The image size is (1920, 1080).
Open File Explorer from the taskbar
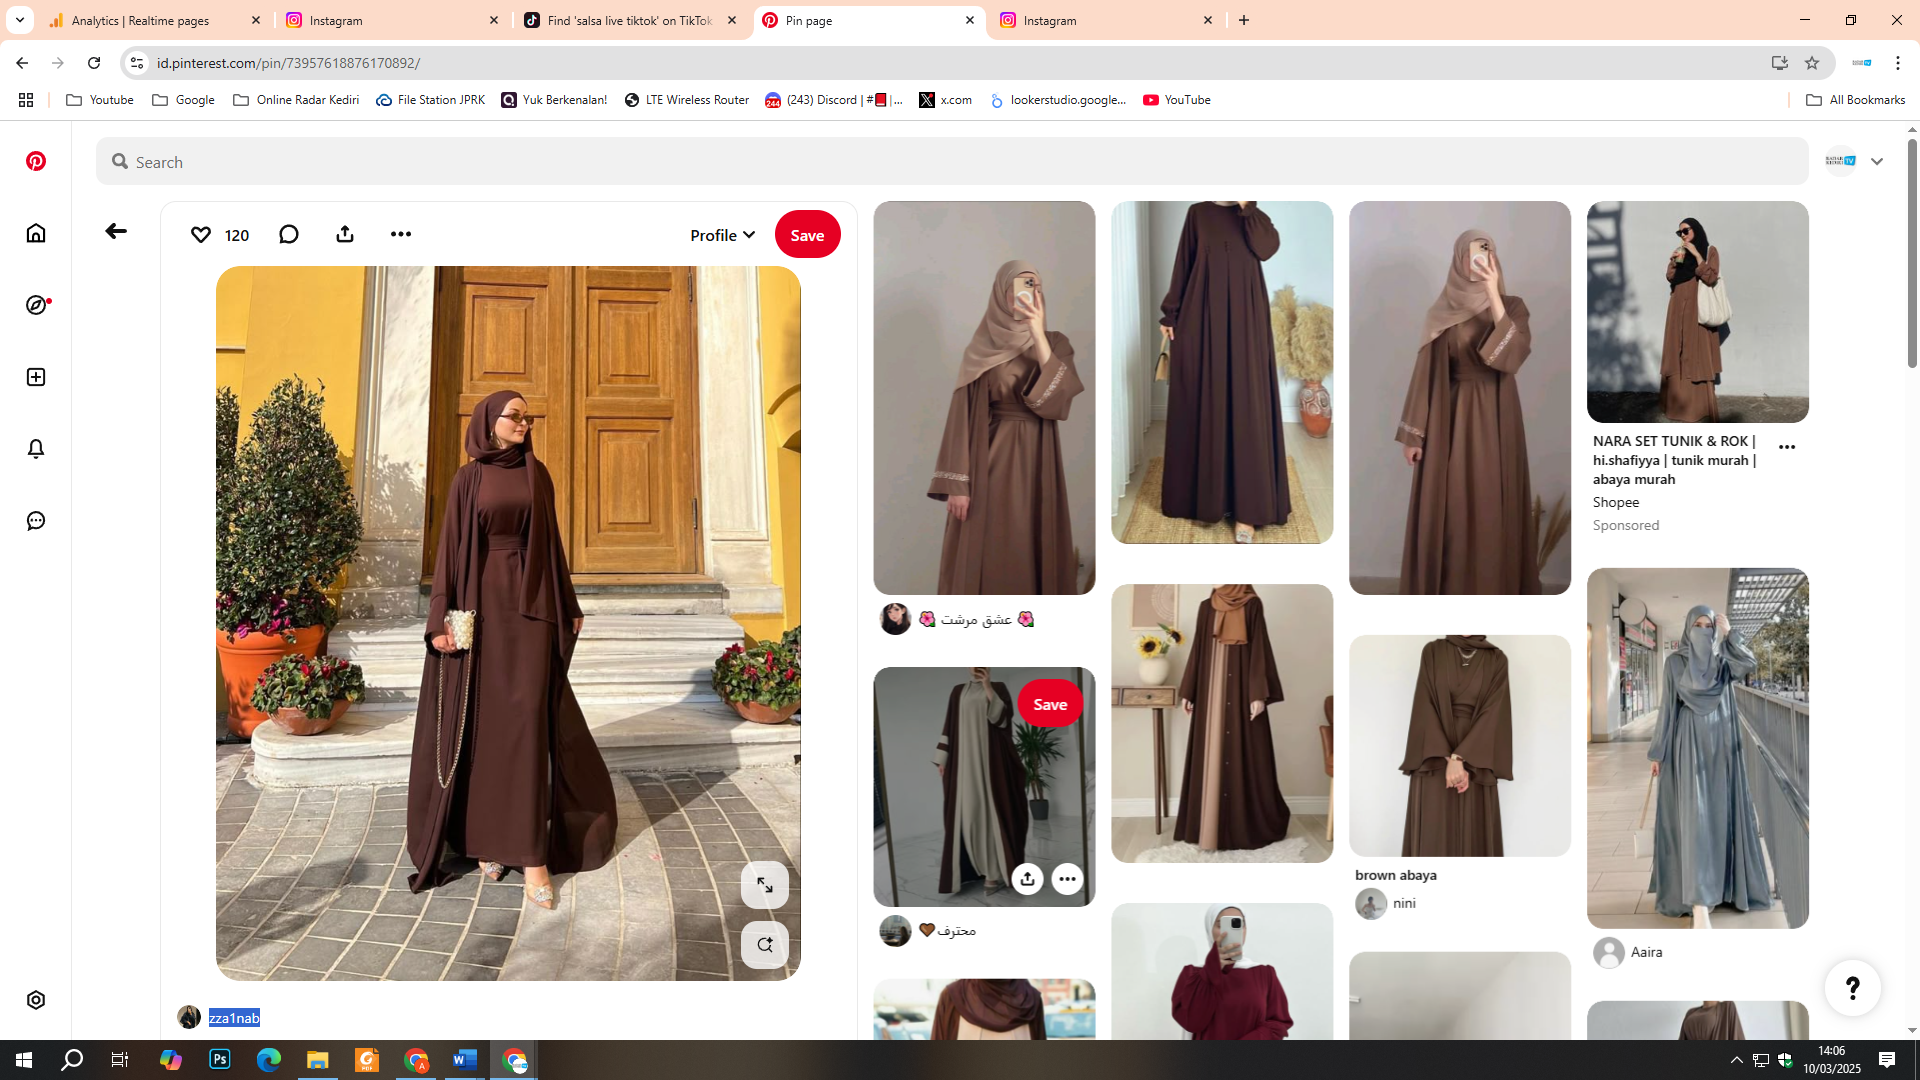click(318, 1060)
